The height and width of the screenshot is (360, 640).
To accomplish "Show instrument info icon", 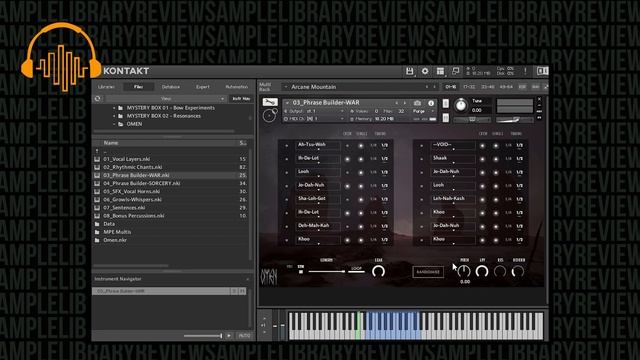I will click(431, 103).
